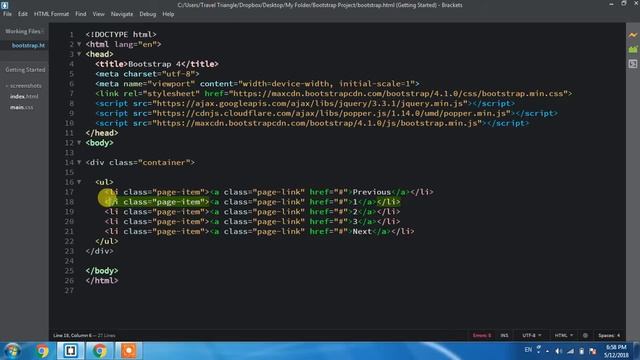
Task: Open the Edit menu
Action: point(22,14)
